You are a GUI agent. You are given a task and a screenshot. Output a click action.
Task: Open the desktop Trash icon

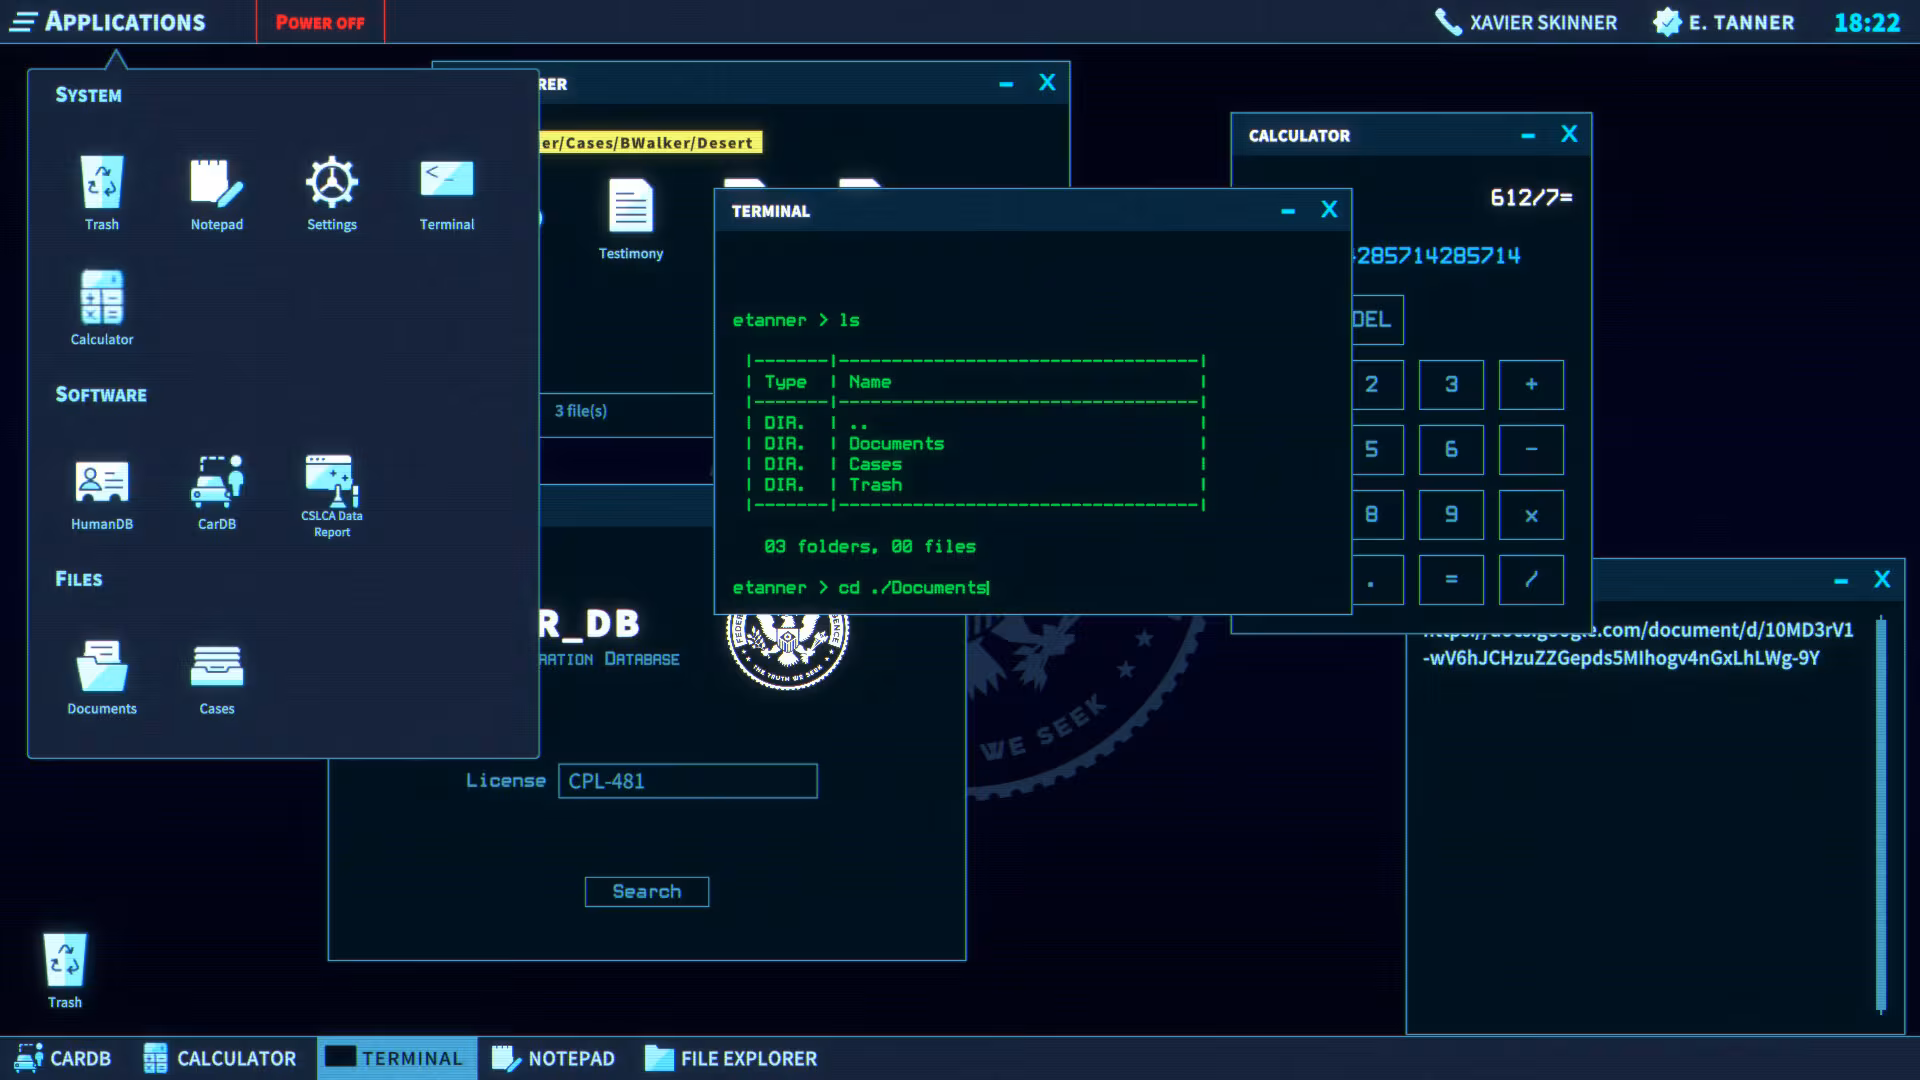65,970
